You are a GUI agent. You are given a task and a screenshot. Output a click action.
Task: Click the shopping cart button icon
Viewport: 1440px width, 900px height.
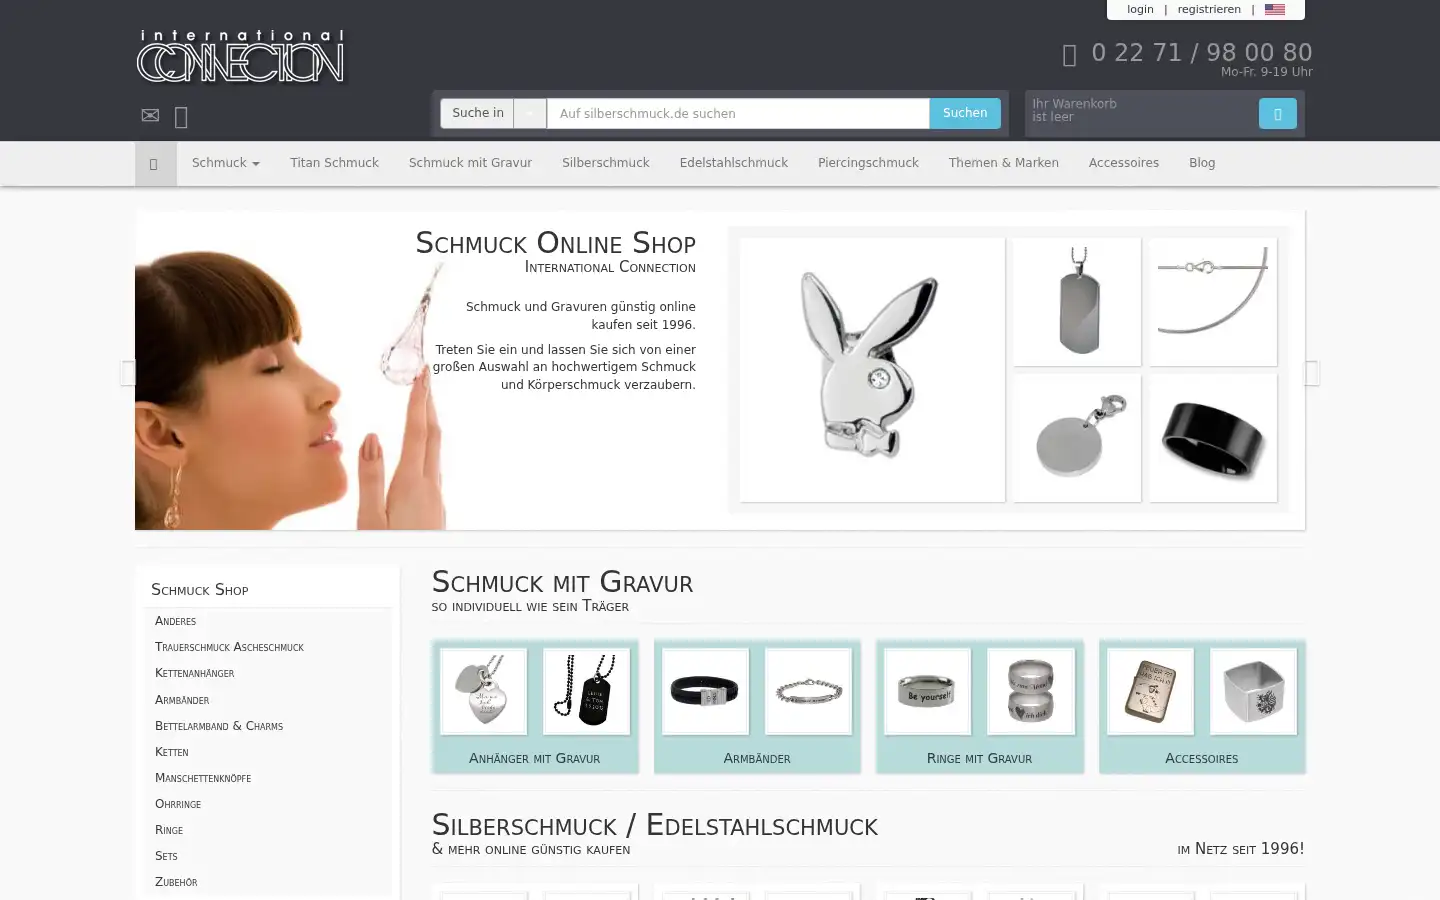pyautogui.click(x=1277, y=114)
